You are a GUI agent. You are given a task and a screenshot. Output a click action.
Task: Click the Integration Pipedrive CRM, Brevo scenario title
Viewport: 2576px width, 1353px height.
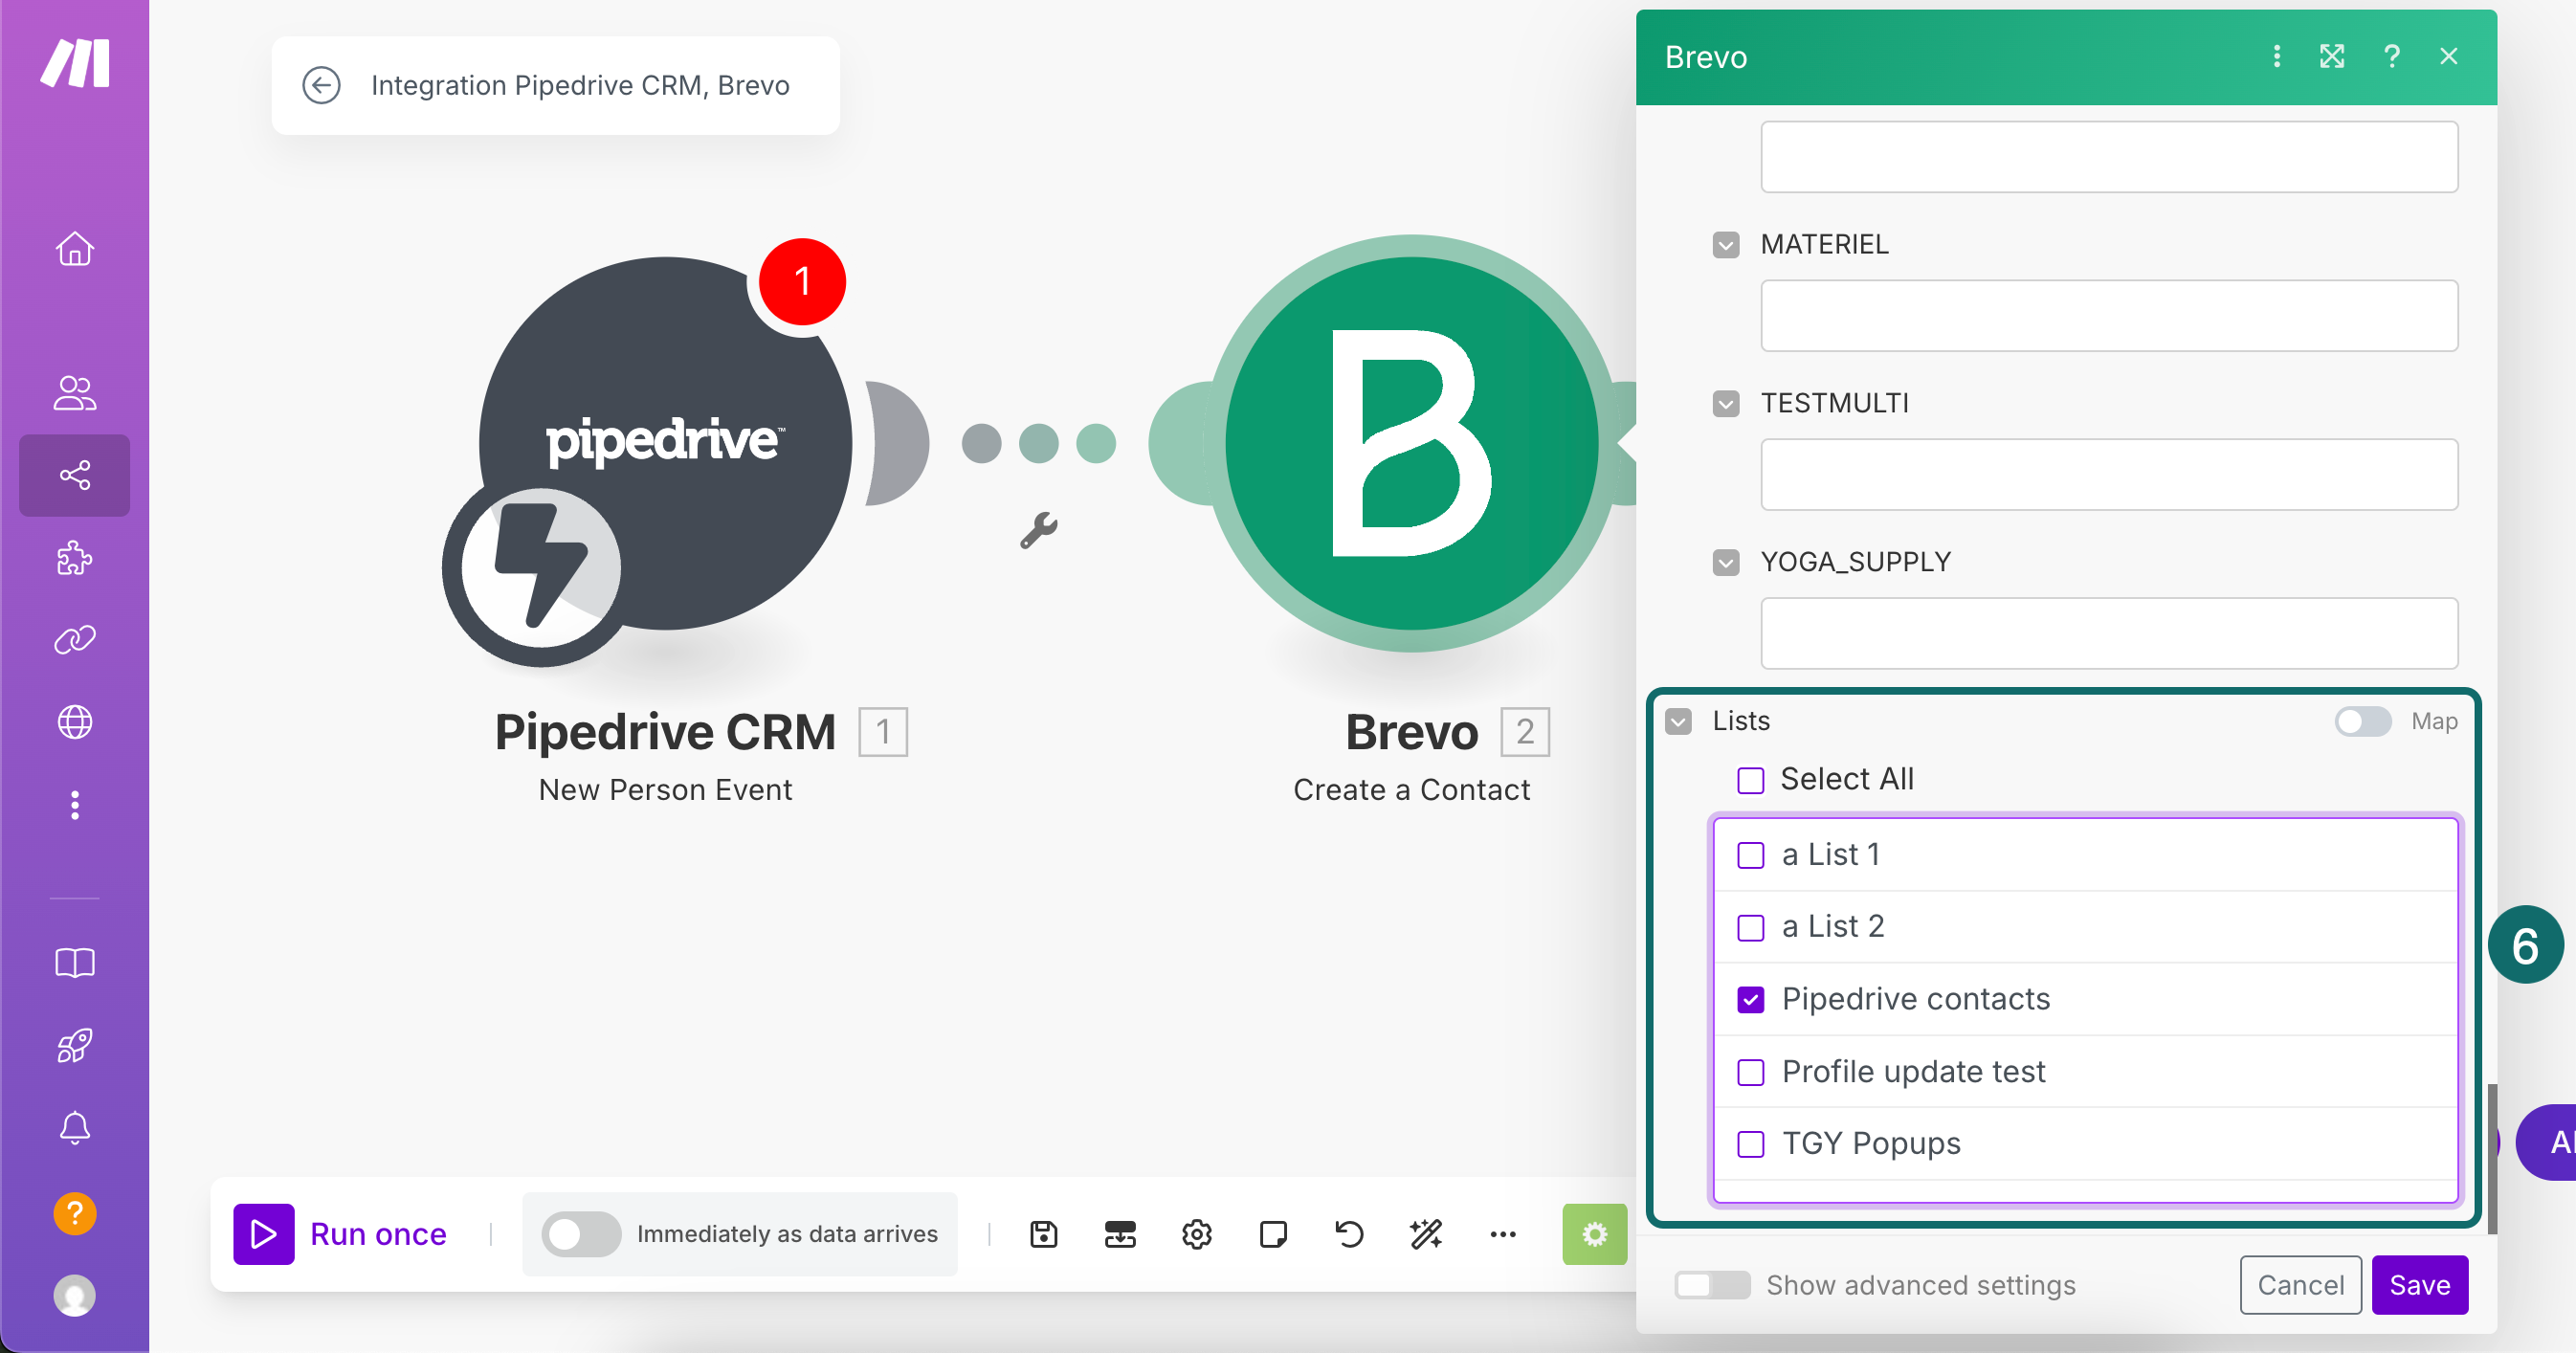[580, 85]
